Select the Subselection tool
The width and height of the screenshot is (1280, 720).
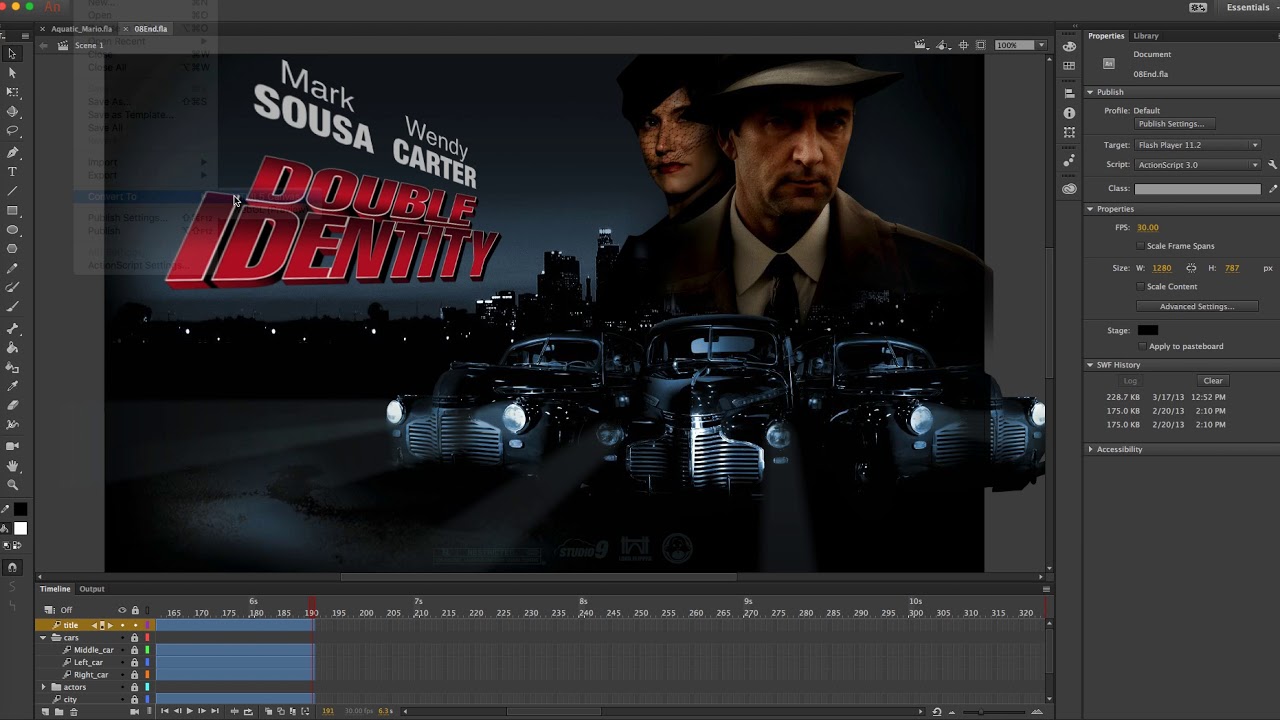[12, 73]
